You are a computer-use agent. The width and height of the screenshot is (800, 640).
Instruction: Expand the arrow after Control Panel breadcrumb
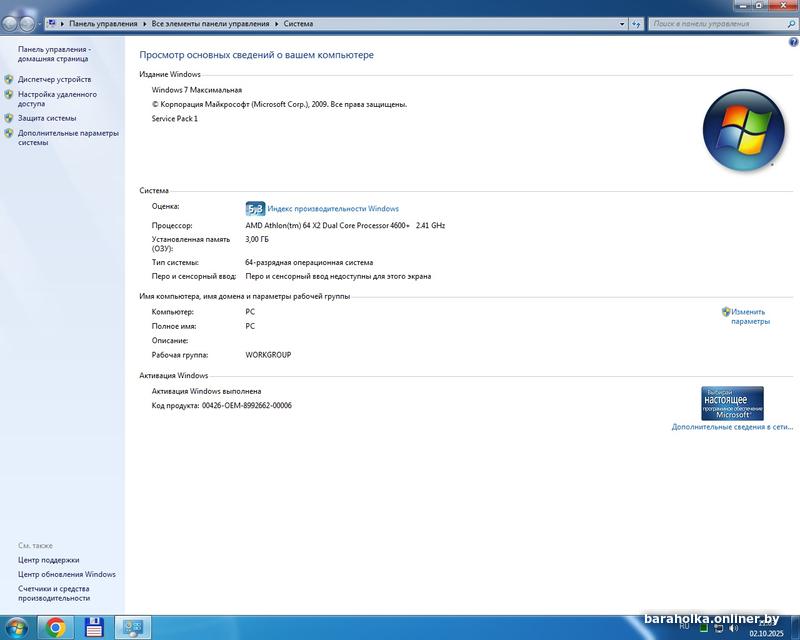pos(145,23)
